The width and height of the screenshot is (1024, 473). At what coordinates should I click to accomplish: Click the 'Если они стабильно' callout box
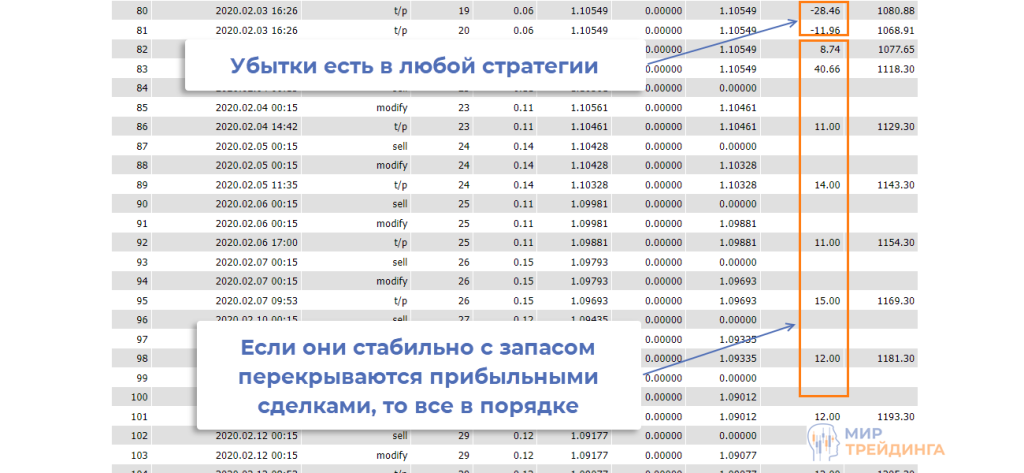[x=417, y=376]
